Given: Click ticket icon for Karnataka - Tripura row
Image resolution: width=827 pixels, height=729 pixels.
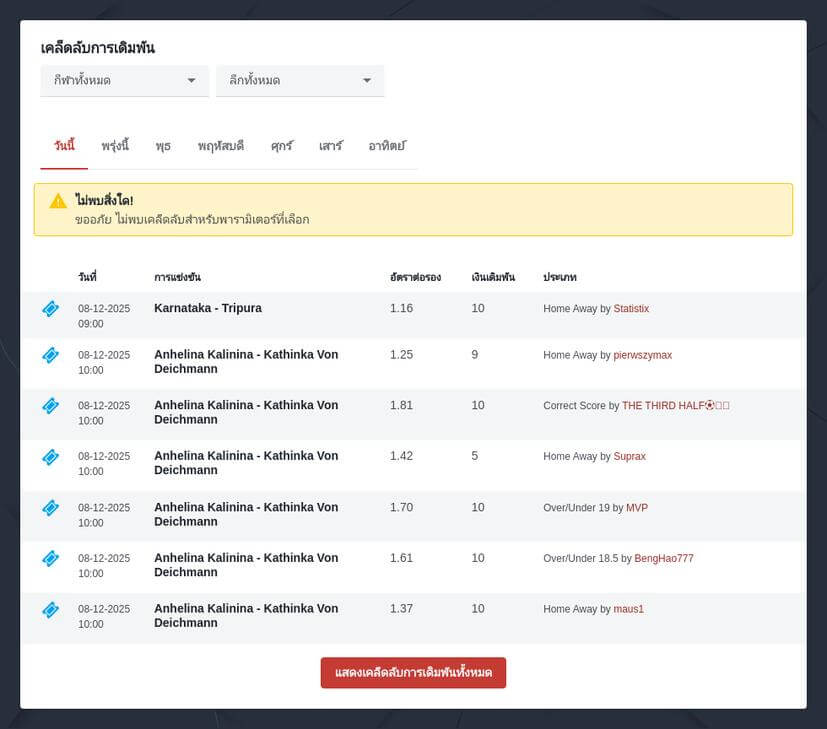Looking at the screenshot, I should [50, 309].
